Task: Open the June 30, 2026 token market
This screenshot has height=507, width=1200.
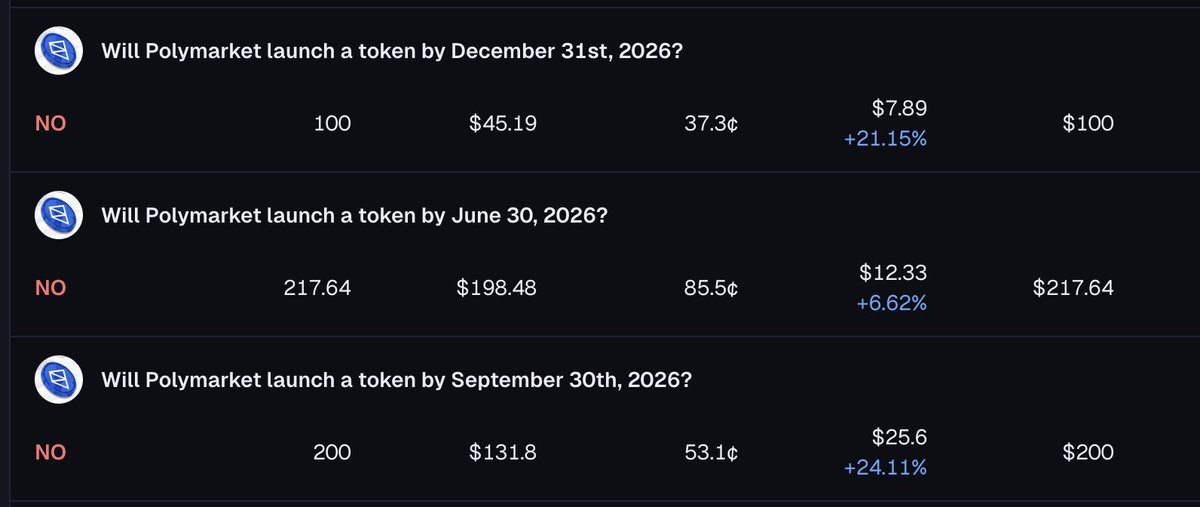Action: click(x=354, y=216)
